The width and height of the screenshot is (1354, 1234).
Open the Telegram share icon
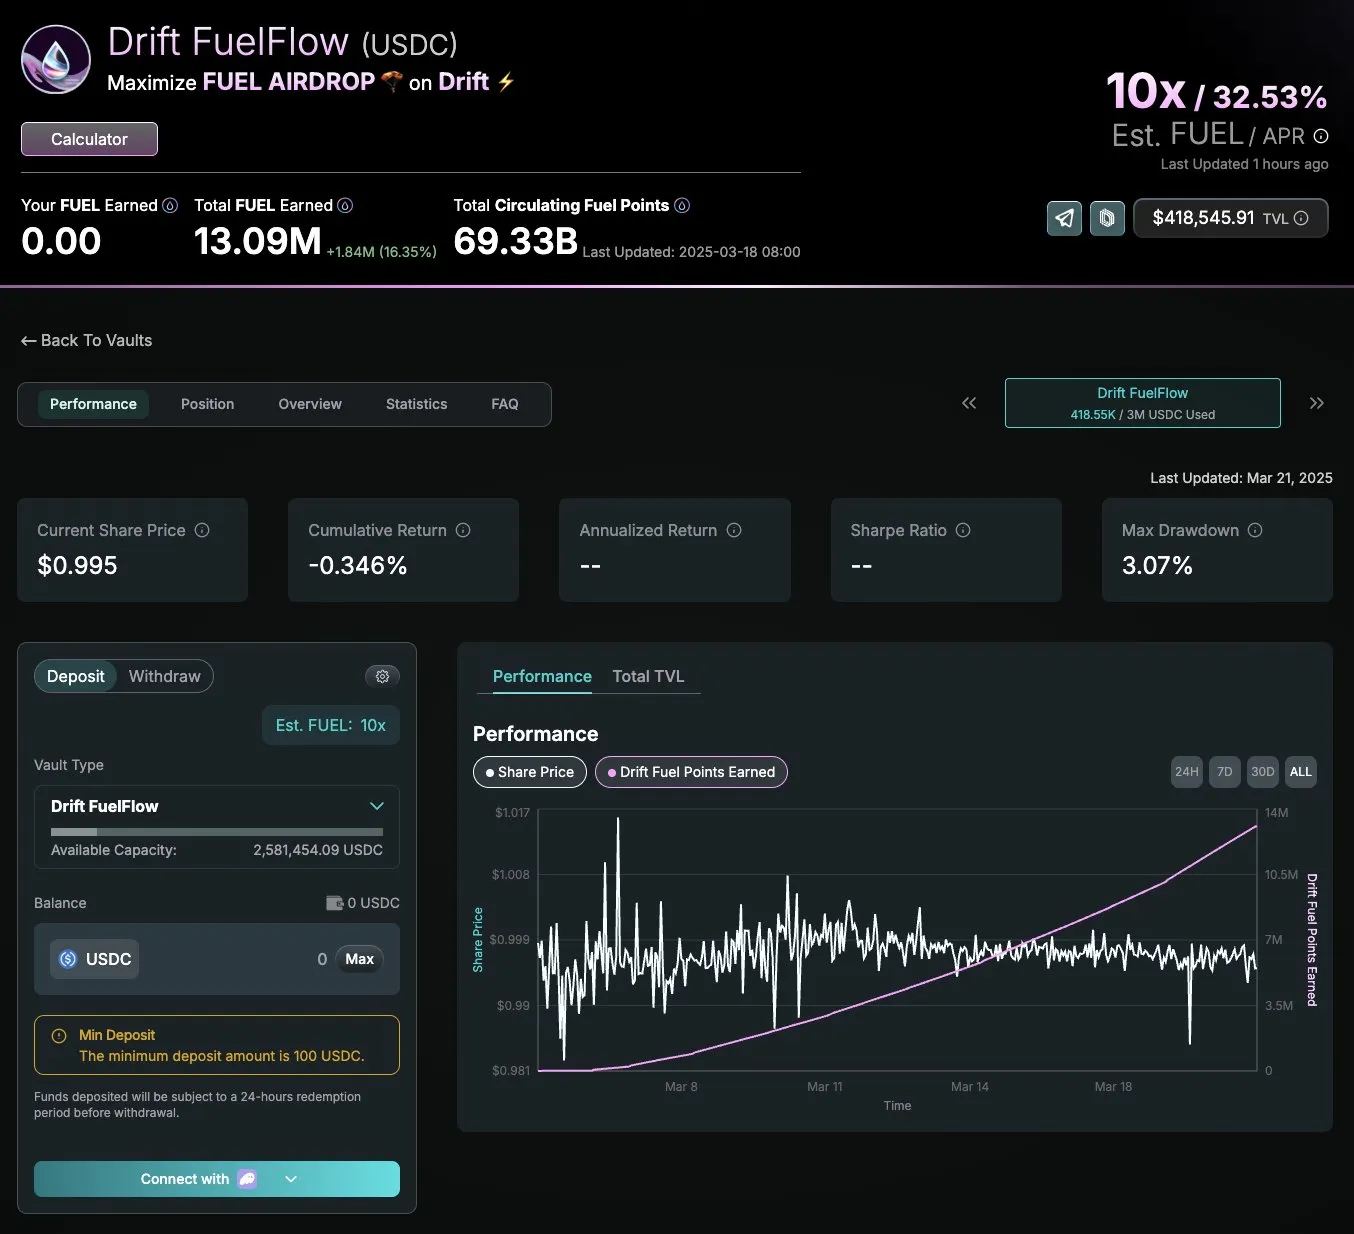[1064, 218]
